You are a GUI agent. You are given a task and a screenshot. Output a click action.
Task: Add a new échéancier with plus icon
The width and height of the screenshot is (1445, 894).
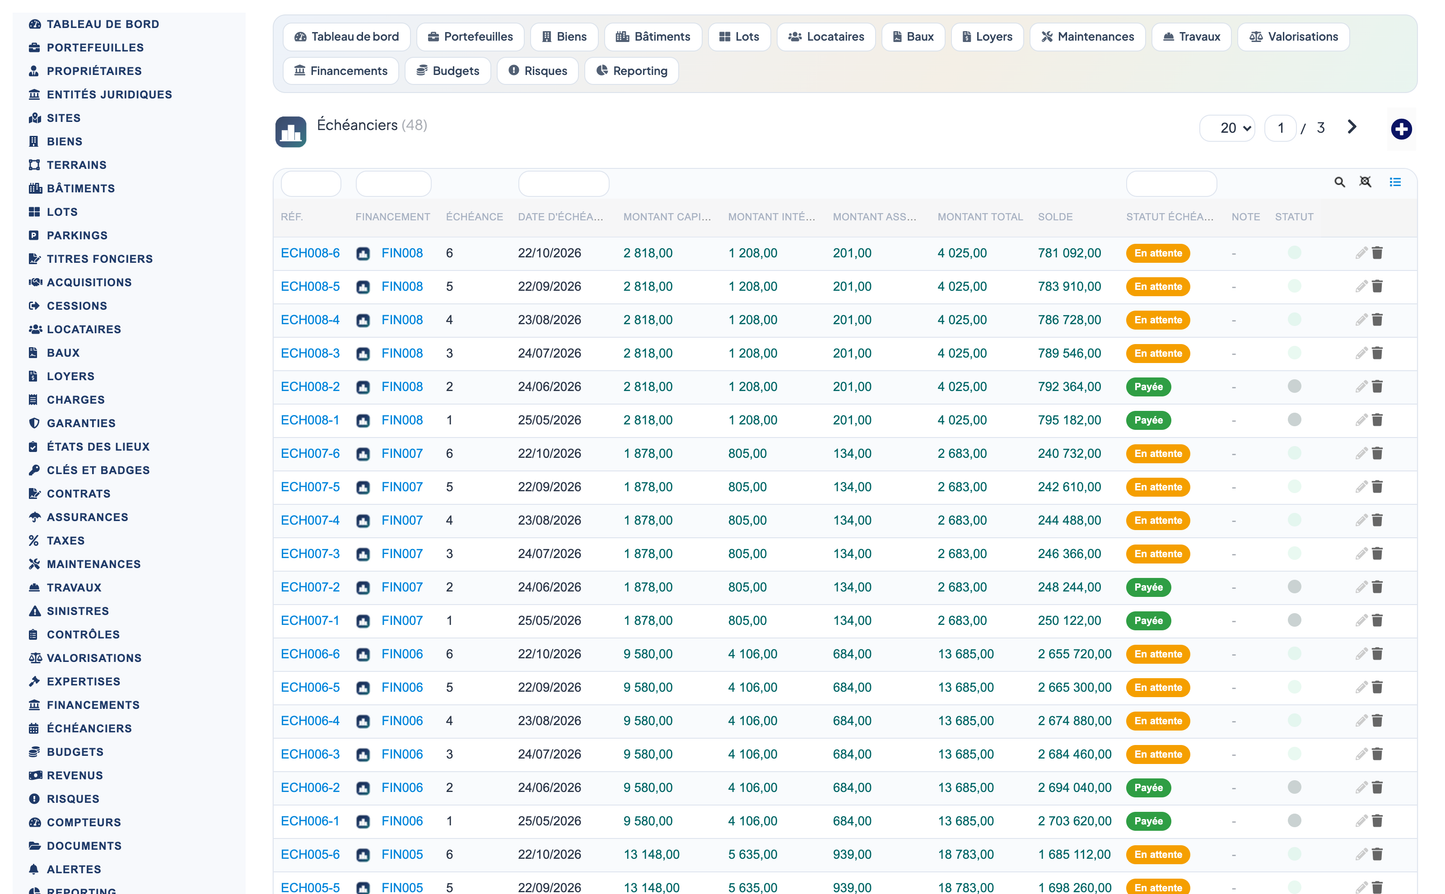[1401, 129]
